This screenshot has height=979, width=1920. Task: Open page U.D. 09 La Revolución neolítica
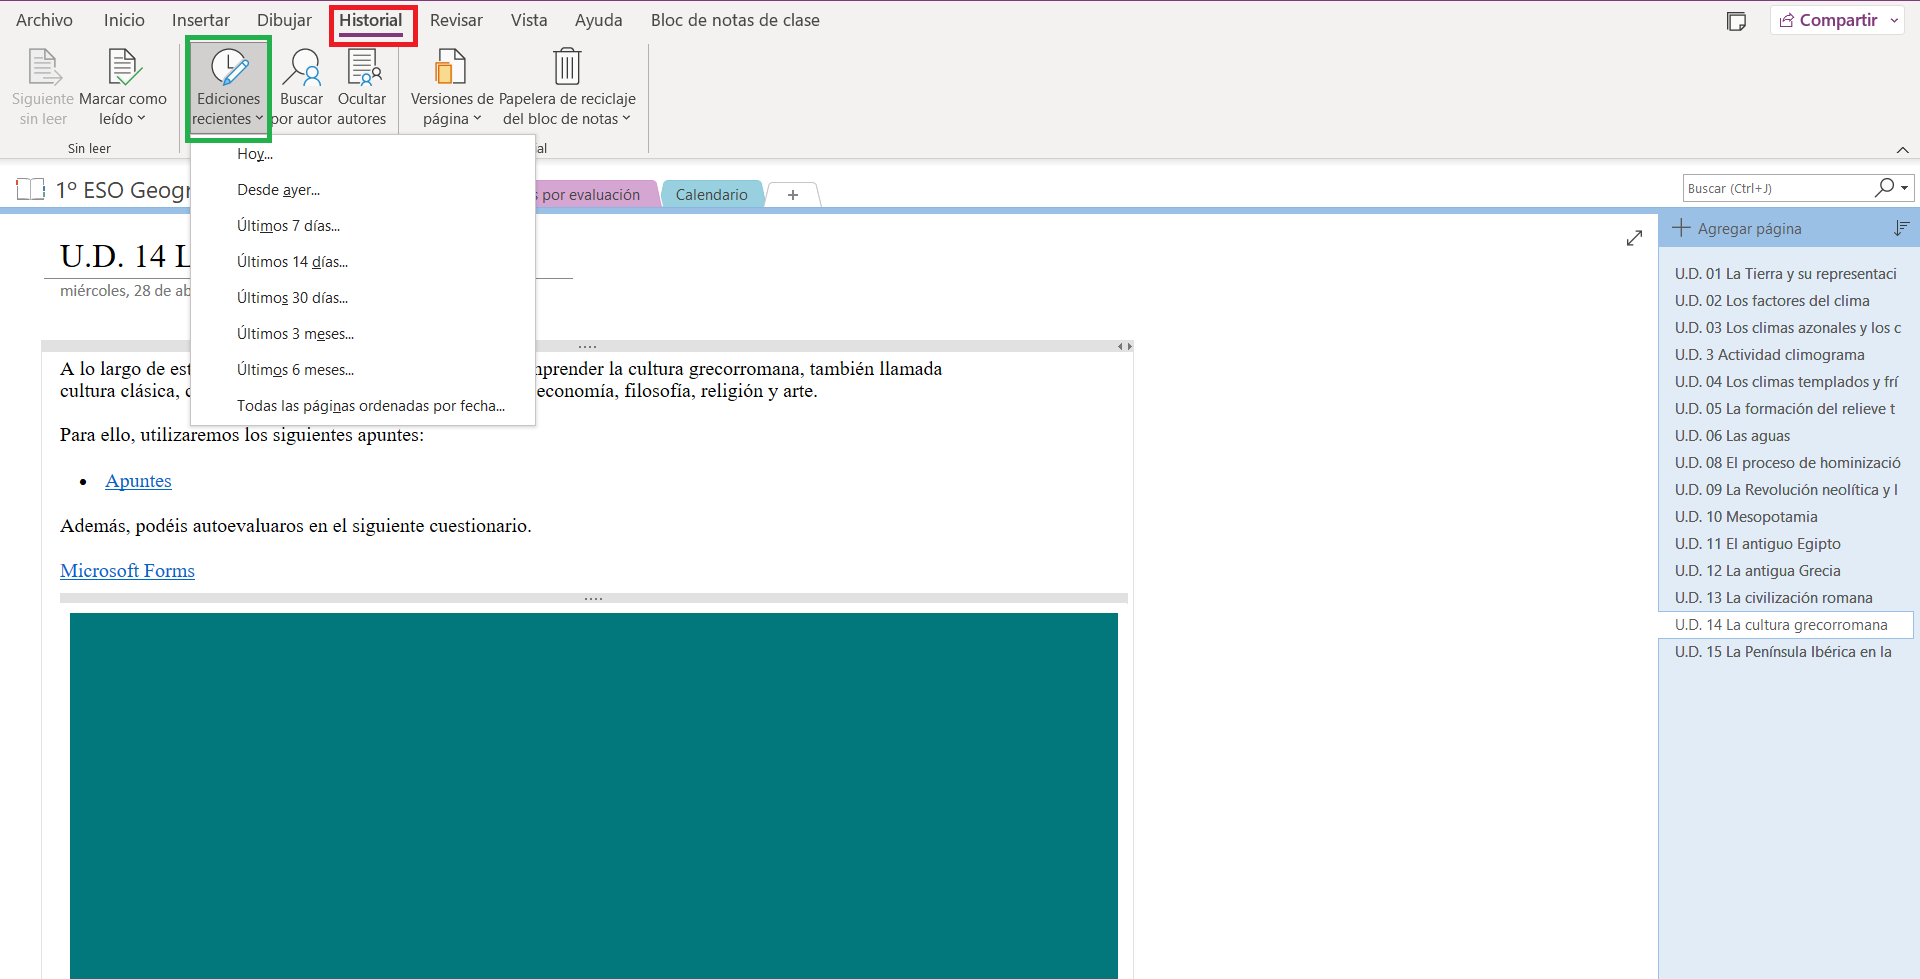1786,490
